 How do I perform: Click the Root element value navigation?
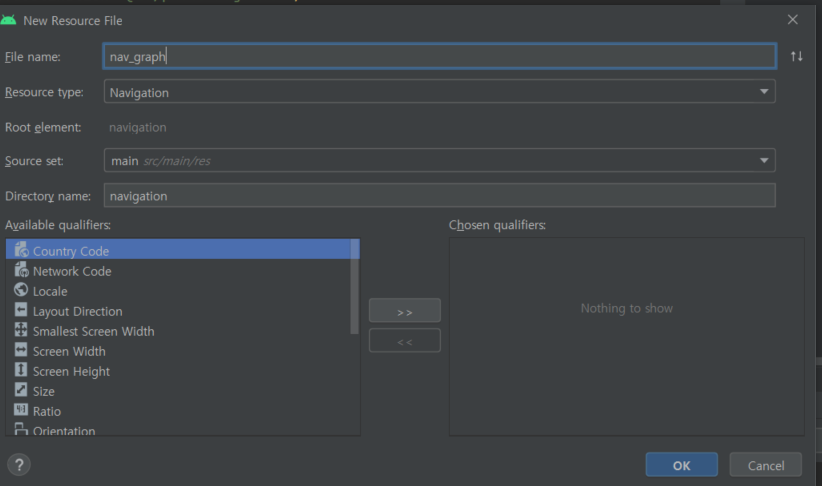click(x=137, y=127)
